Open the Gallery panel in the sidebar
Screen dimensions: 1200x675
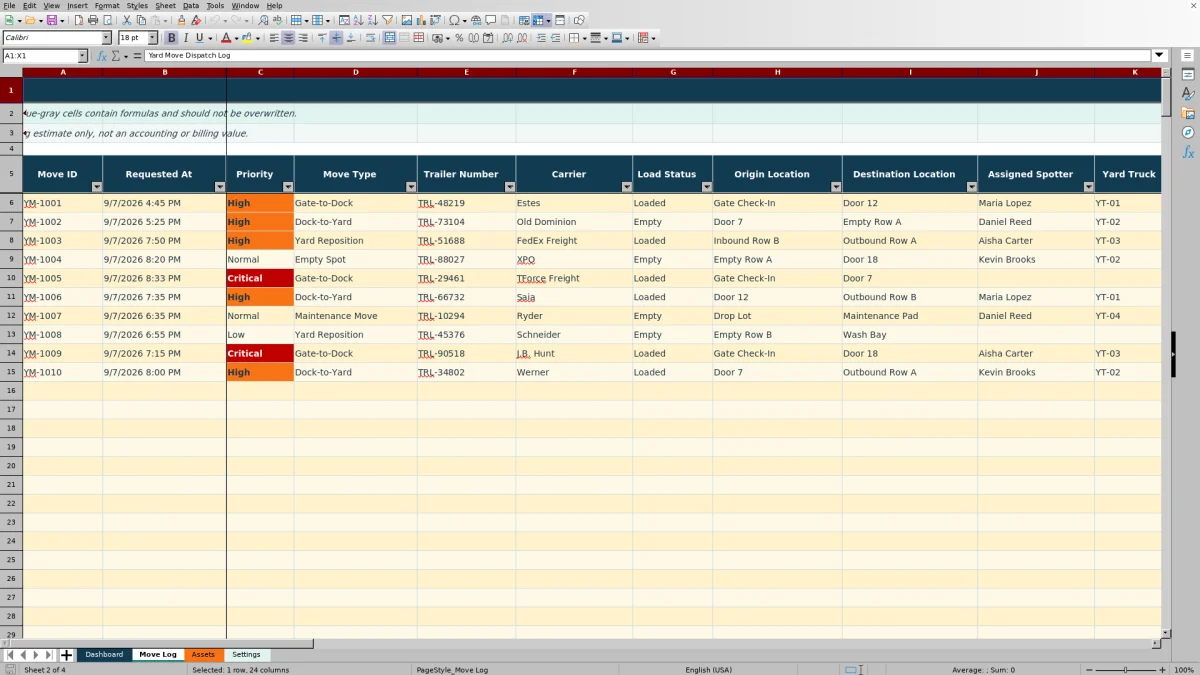pyautogui.click(x=1188, y=113)
